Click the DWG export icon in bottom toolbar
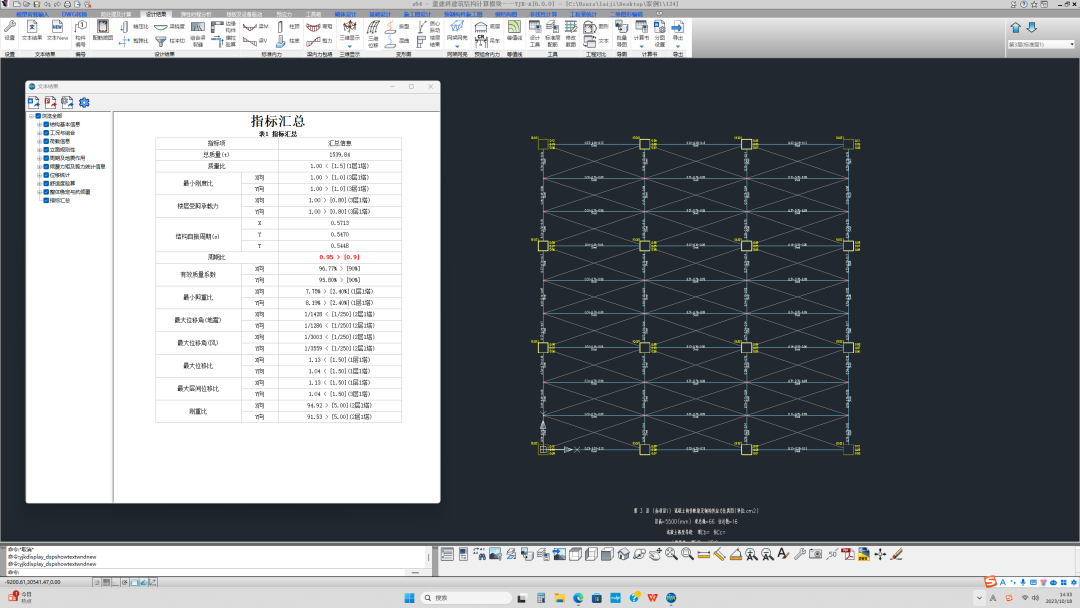 tap(864, 554)
